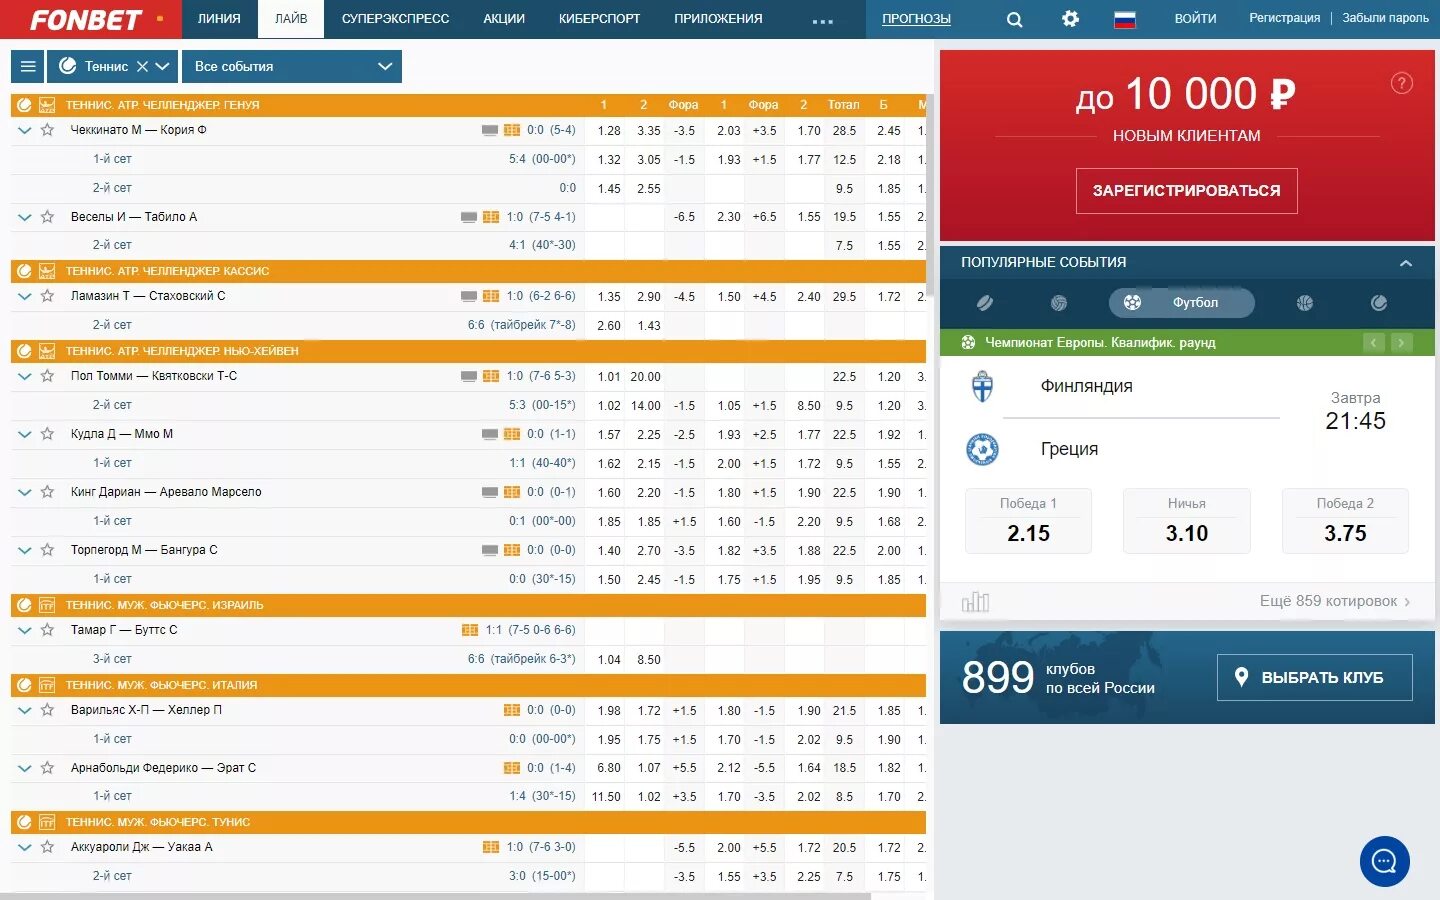This screenshot has height=900, width=1440.
Task: Select Футбол pill in popular events
Action: [x=1182, y=302]
